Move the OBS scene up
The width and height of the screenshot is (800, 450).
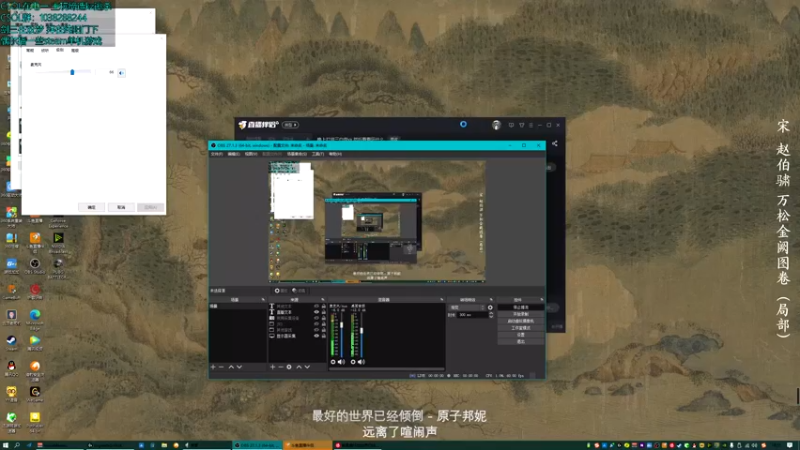[x=231, y=367]
